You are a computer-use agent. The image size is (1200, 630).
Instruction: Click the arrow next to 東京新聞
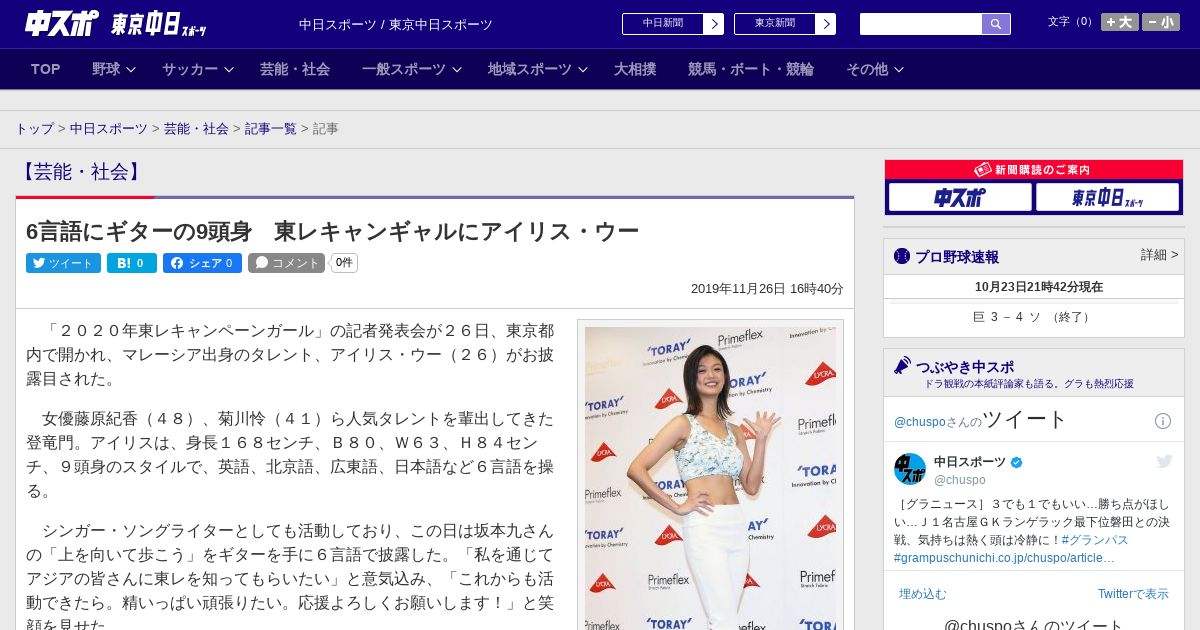point(826,24)
